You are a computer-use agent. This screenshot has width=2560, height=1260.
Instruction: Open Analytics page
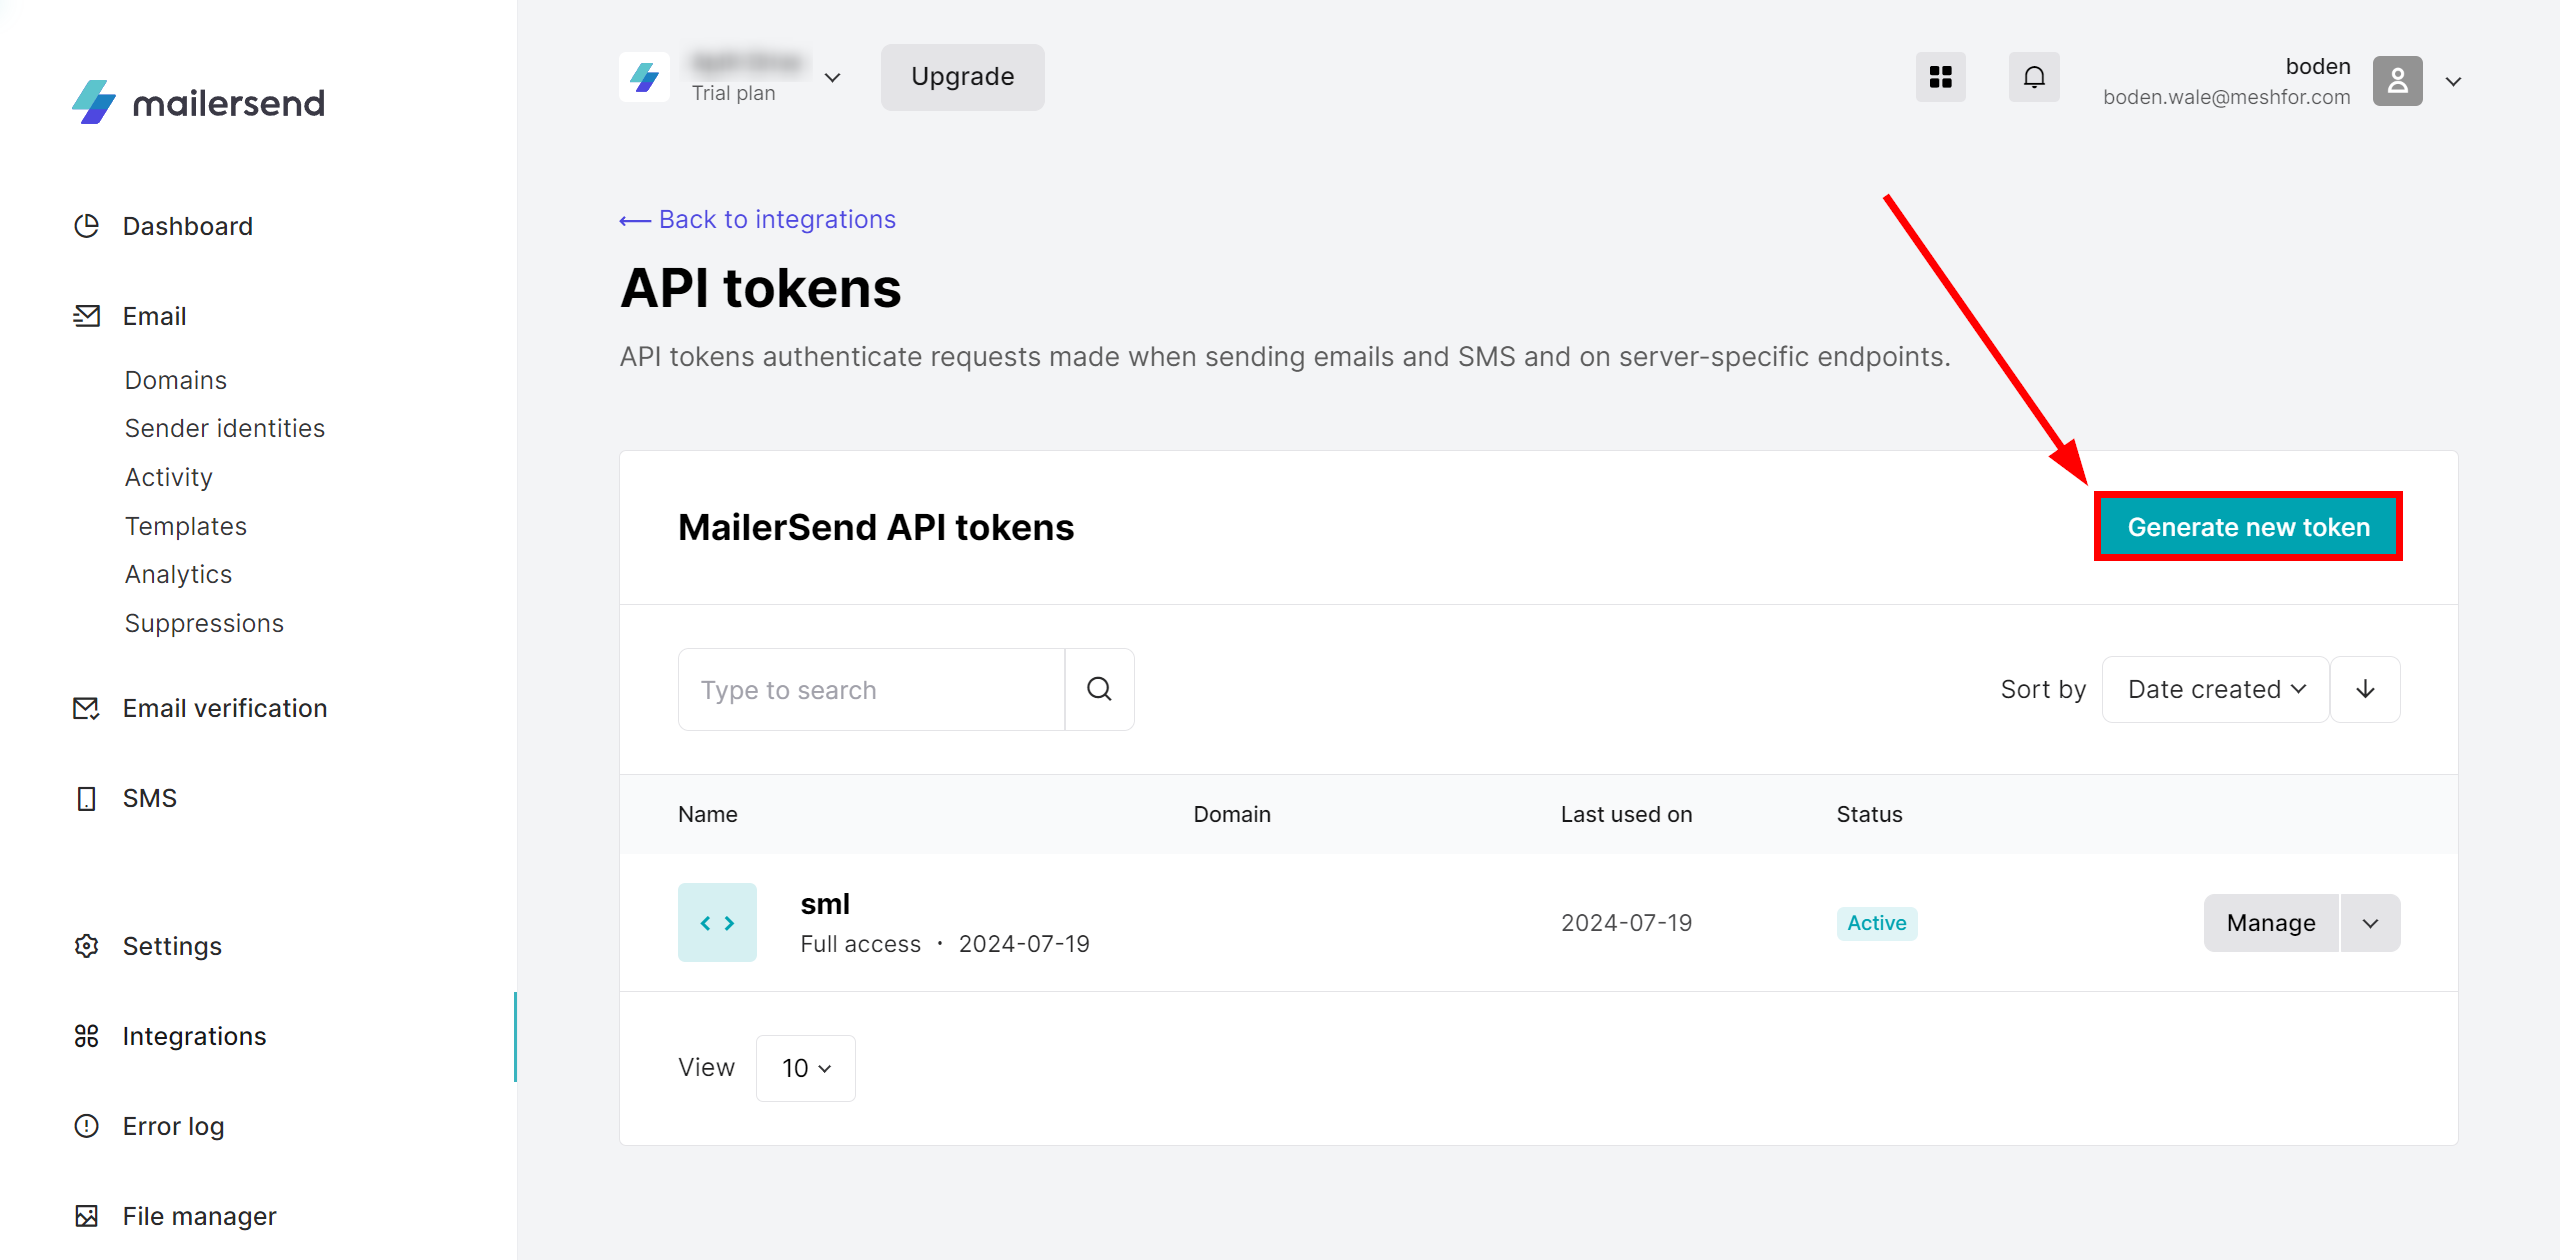[x=178, y=574]
